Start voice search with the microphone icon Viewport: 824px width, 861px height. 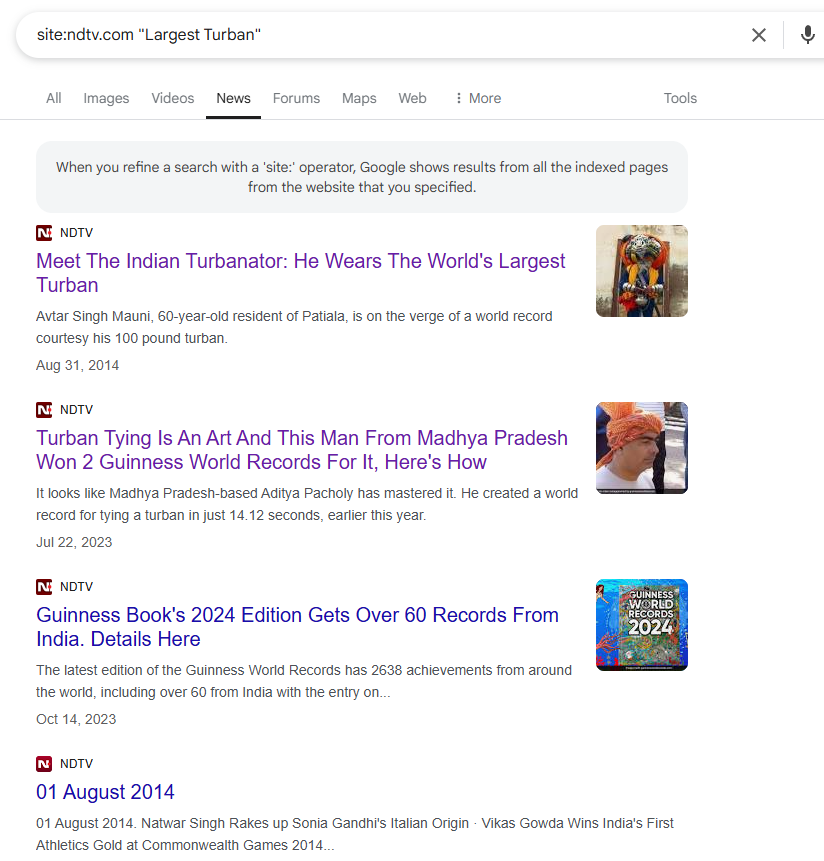tap(808, 35)
